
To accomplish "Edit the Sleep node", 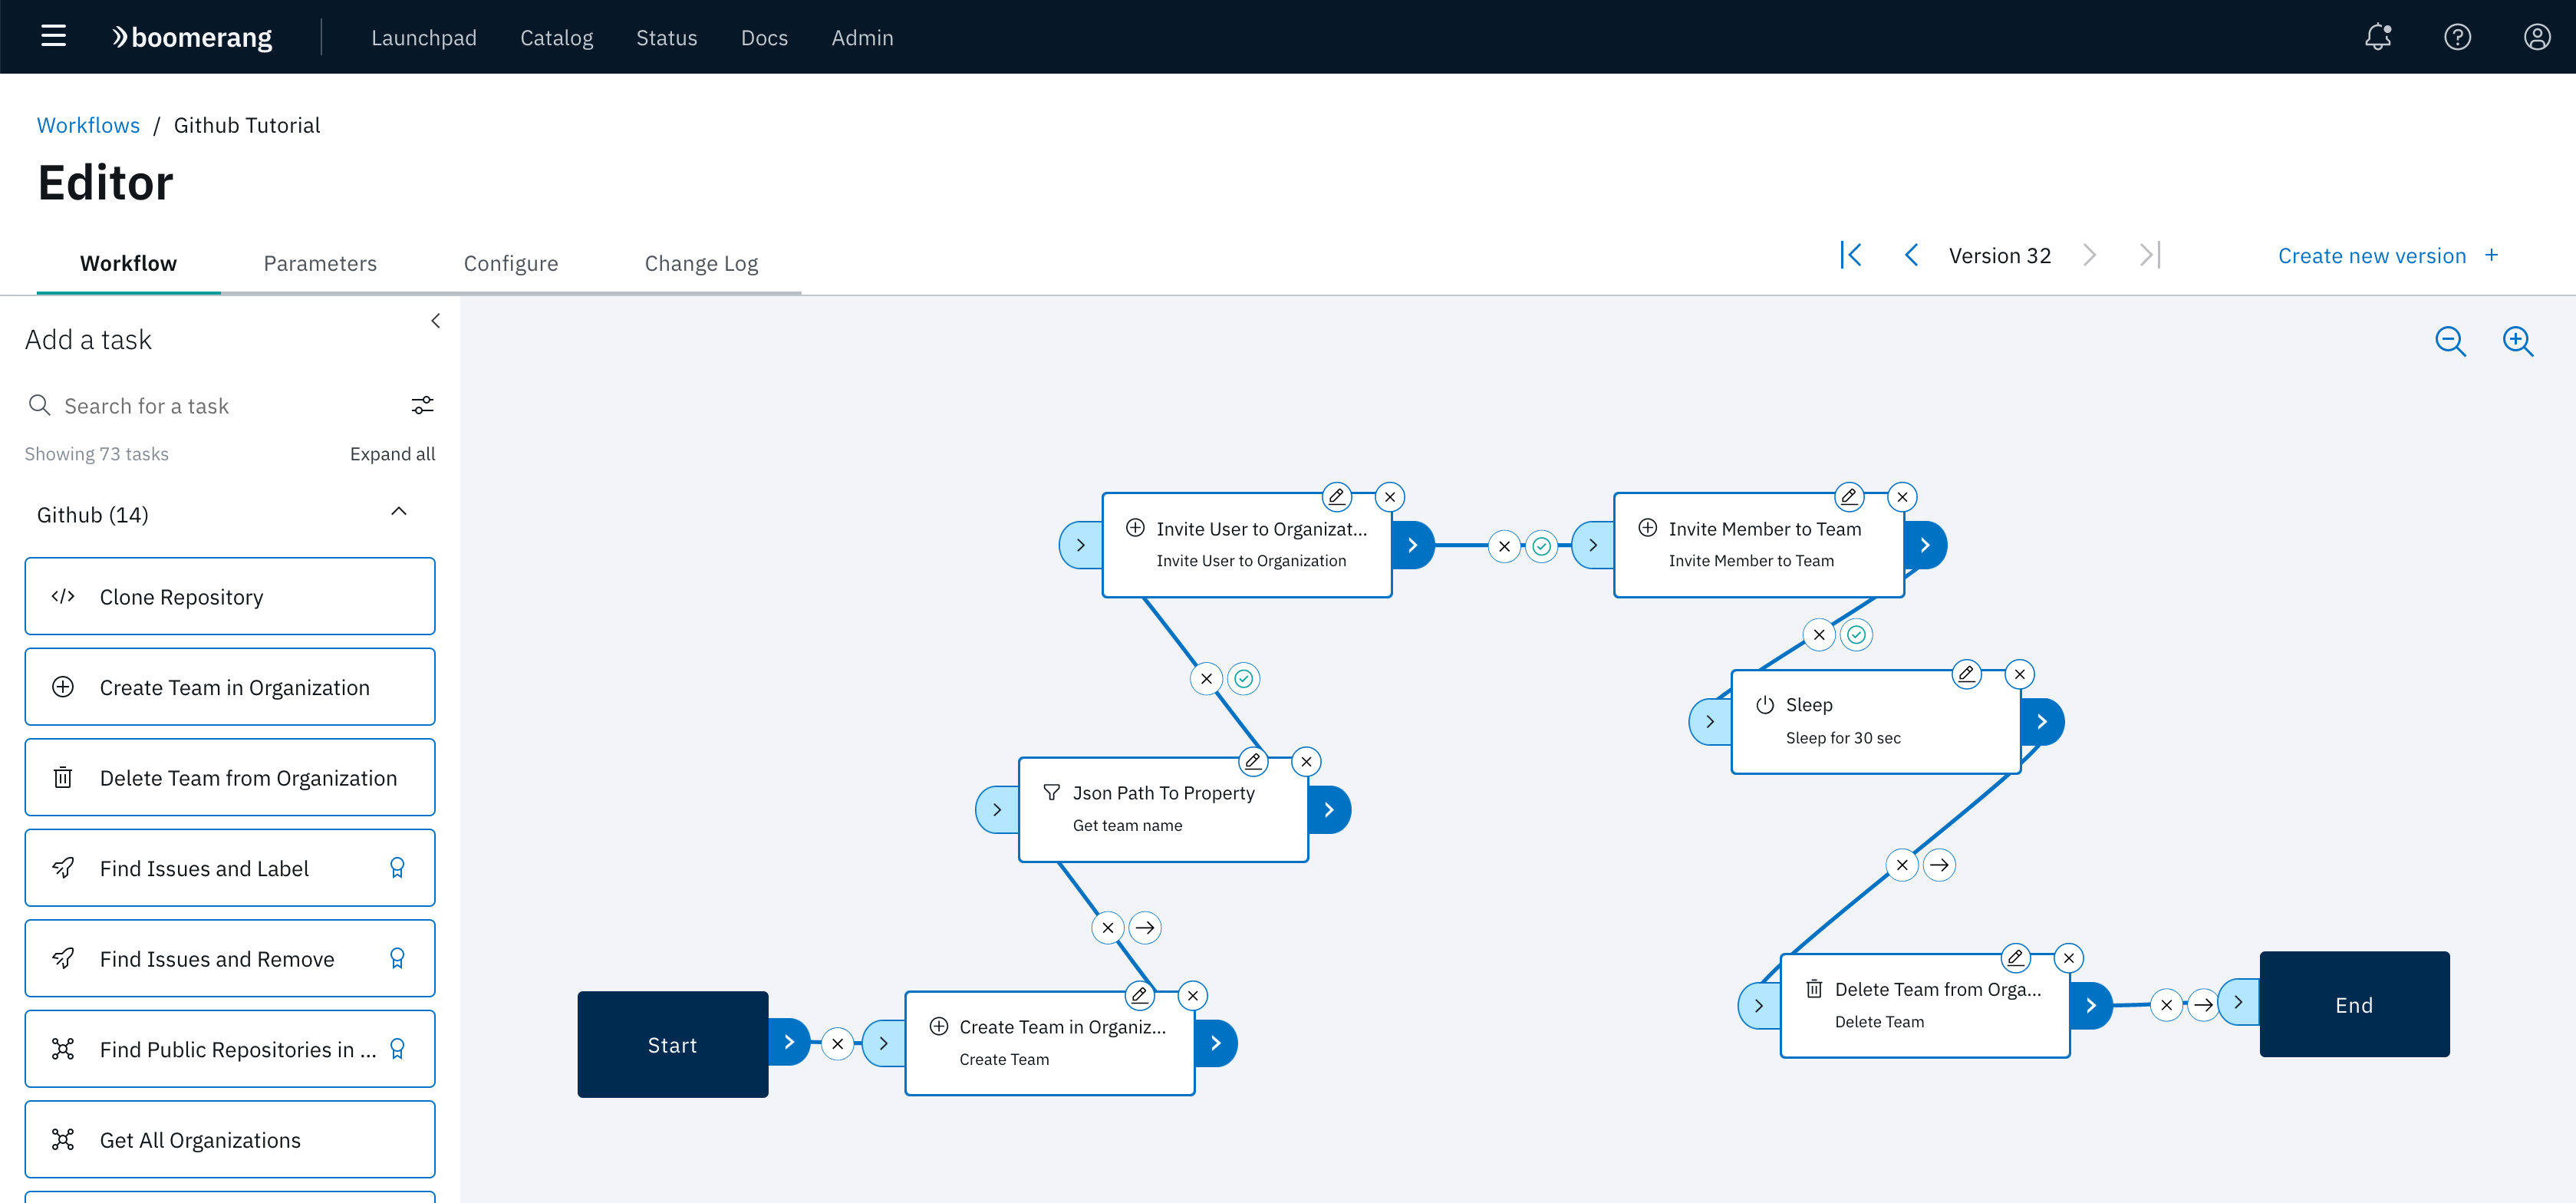I will click(1966, 673).
